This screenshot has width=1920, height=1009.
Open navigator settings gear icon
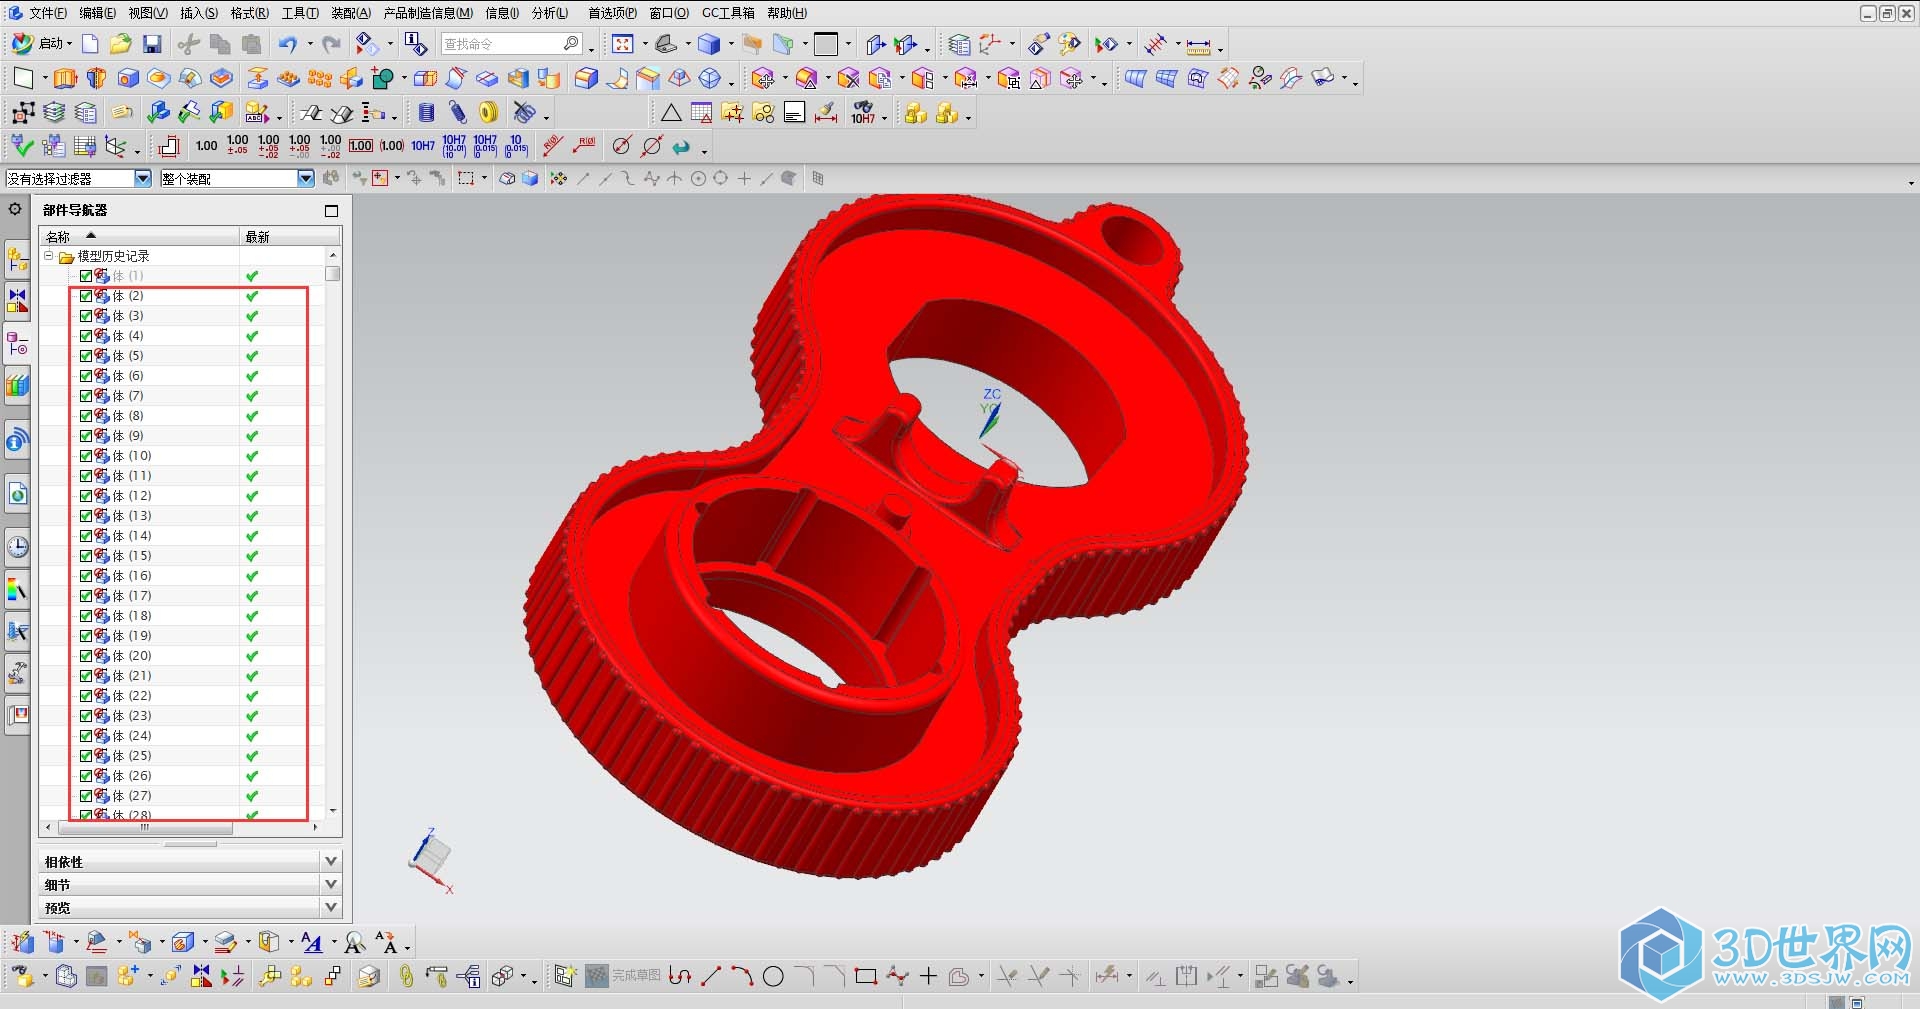[x=15, y=209]
